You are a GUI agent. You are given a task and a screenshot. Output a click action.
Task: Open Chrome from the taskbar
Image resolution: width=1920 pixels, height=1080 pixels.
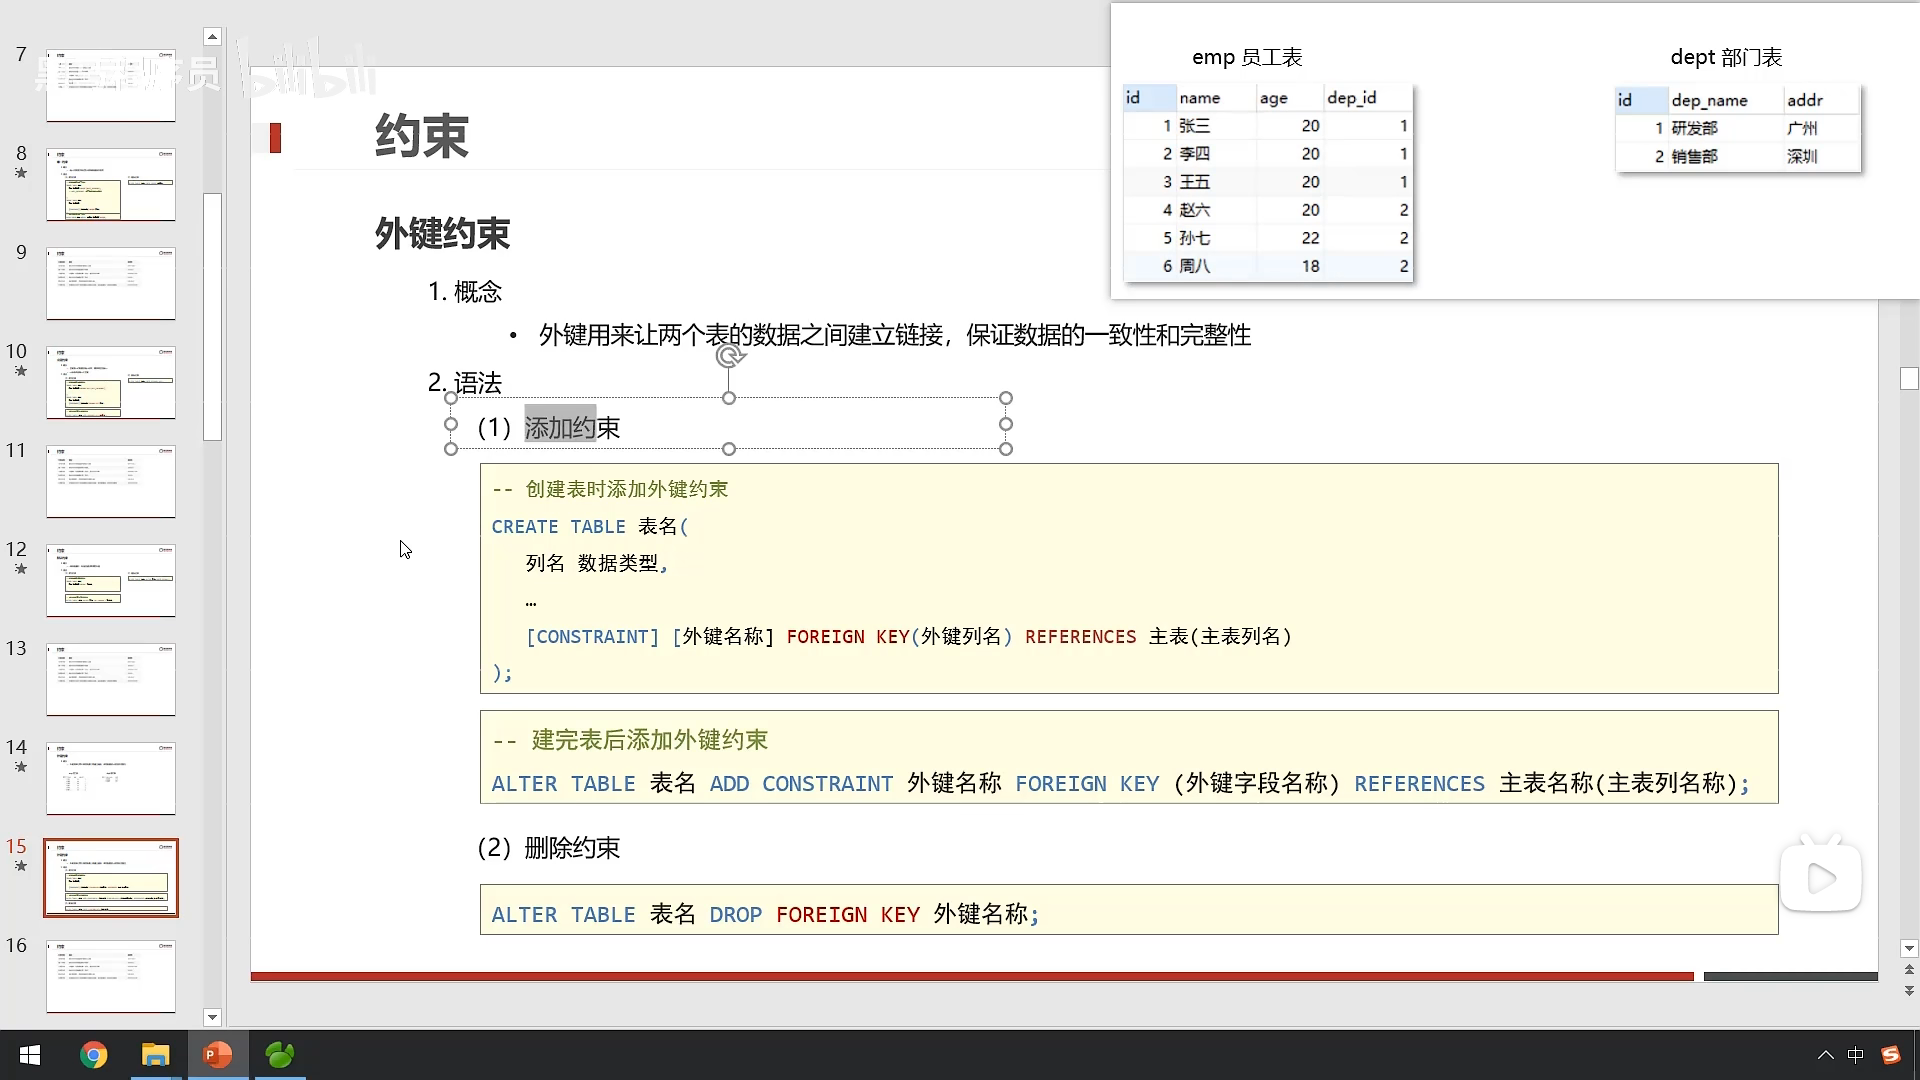pyautogui.click(x=93, y=1055)
